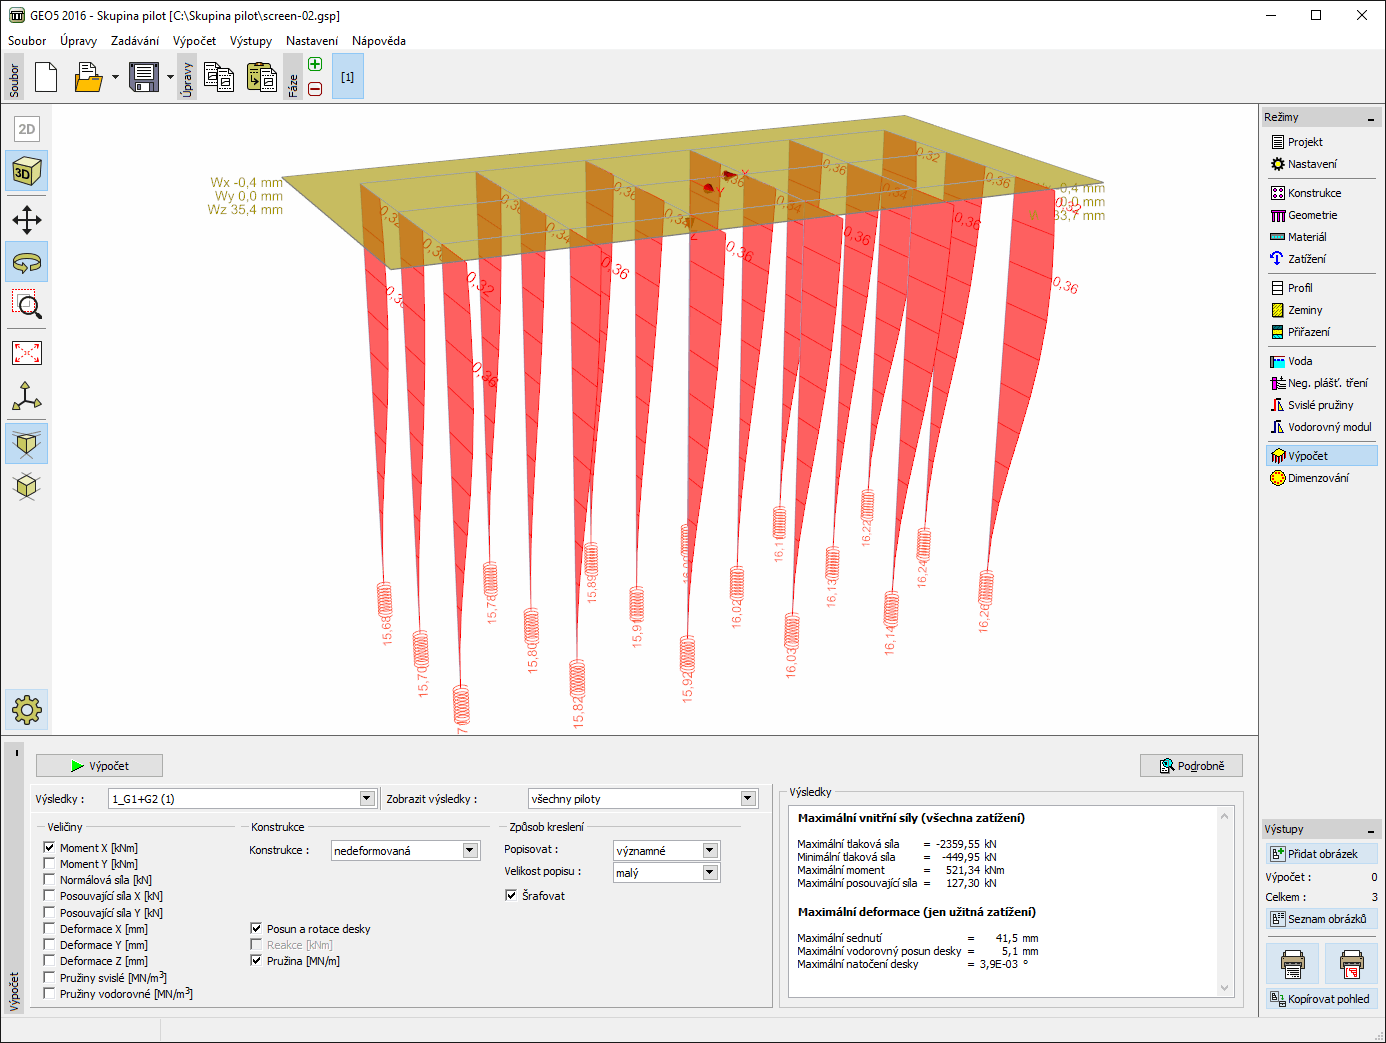The image size is (1386, 1043).
Task: Enable Normálová síla [kN] checkbox
Action: (49, 880)
